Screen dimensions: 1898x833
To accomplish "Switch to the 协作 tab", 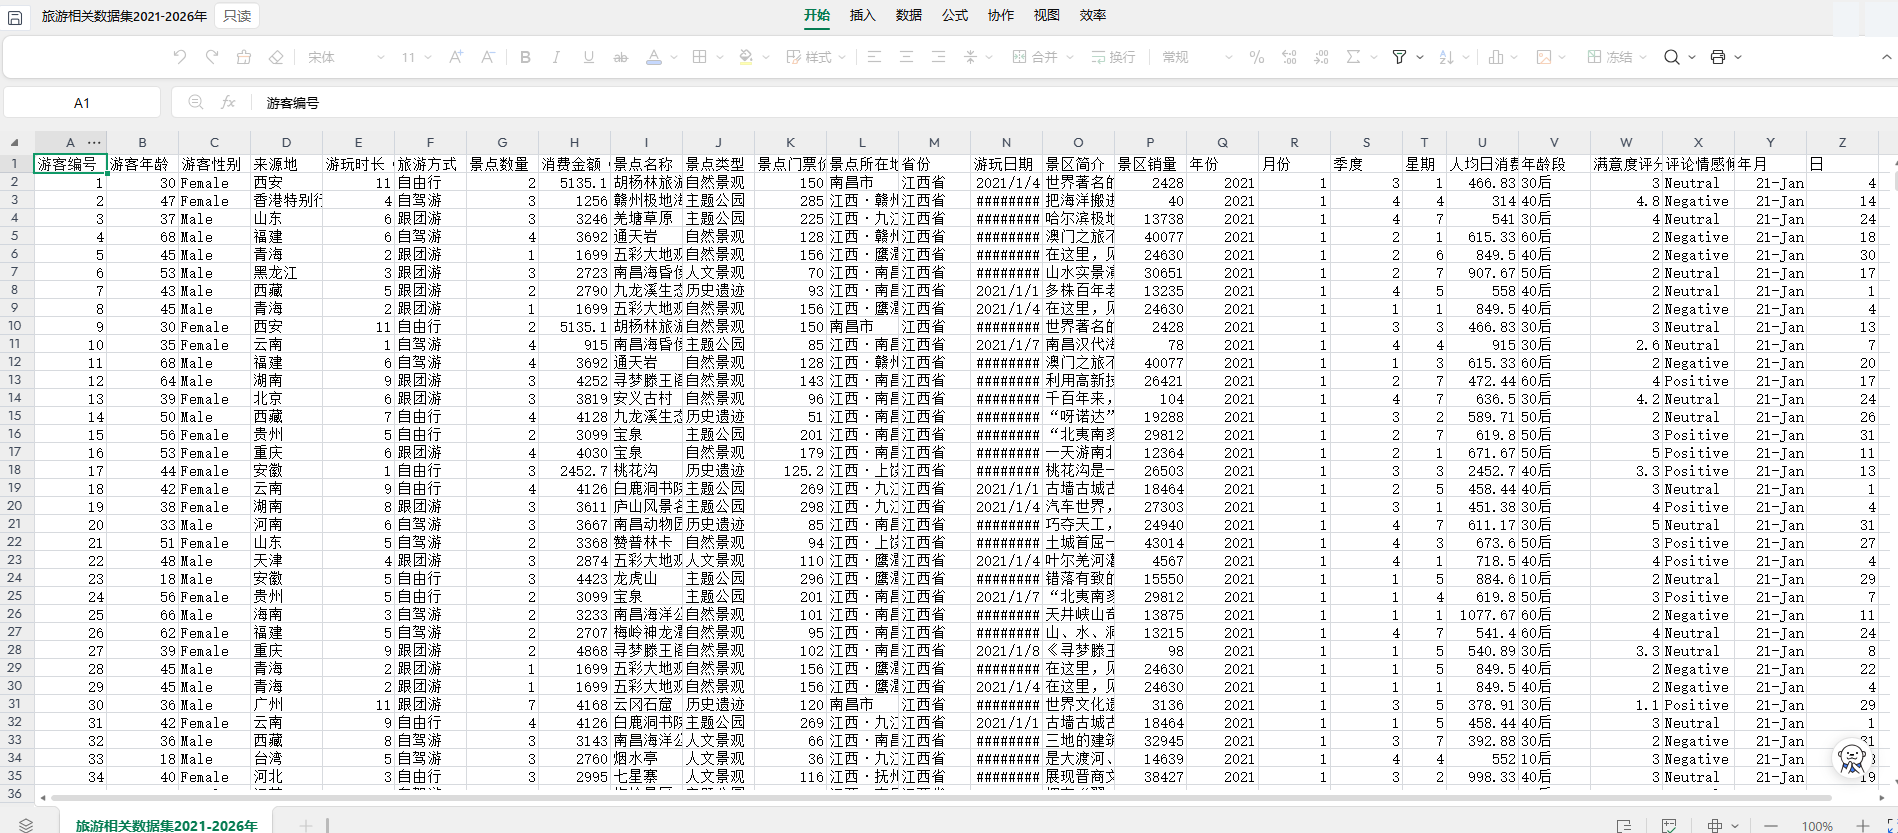I will click(1001, 15).
